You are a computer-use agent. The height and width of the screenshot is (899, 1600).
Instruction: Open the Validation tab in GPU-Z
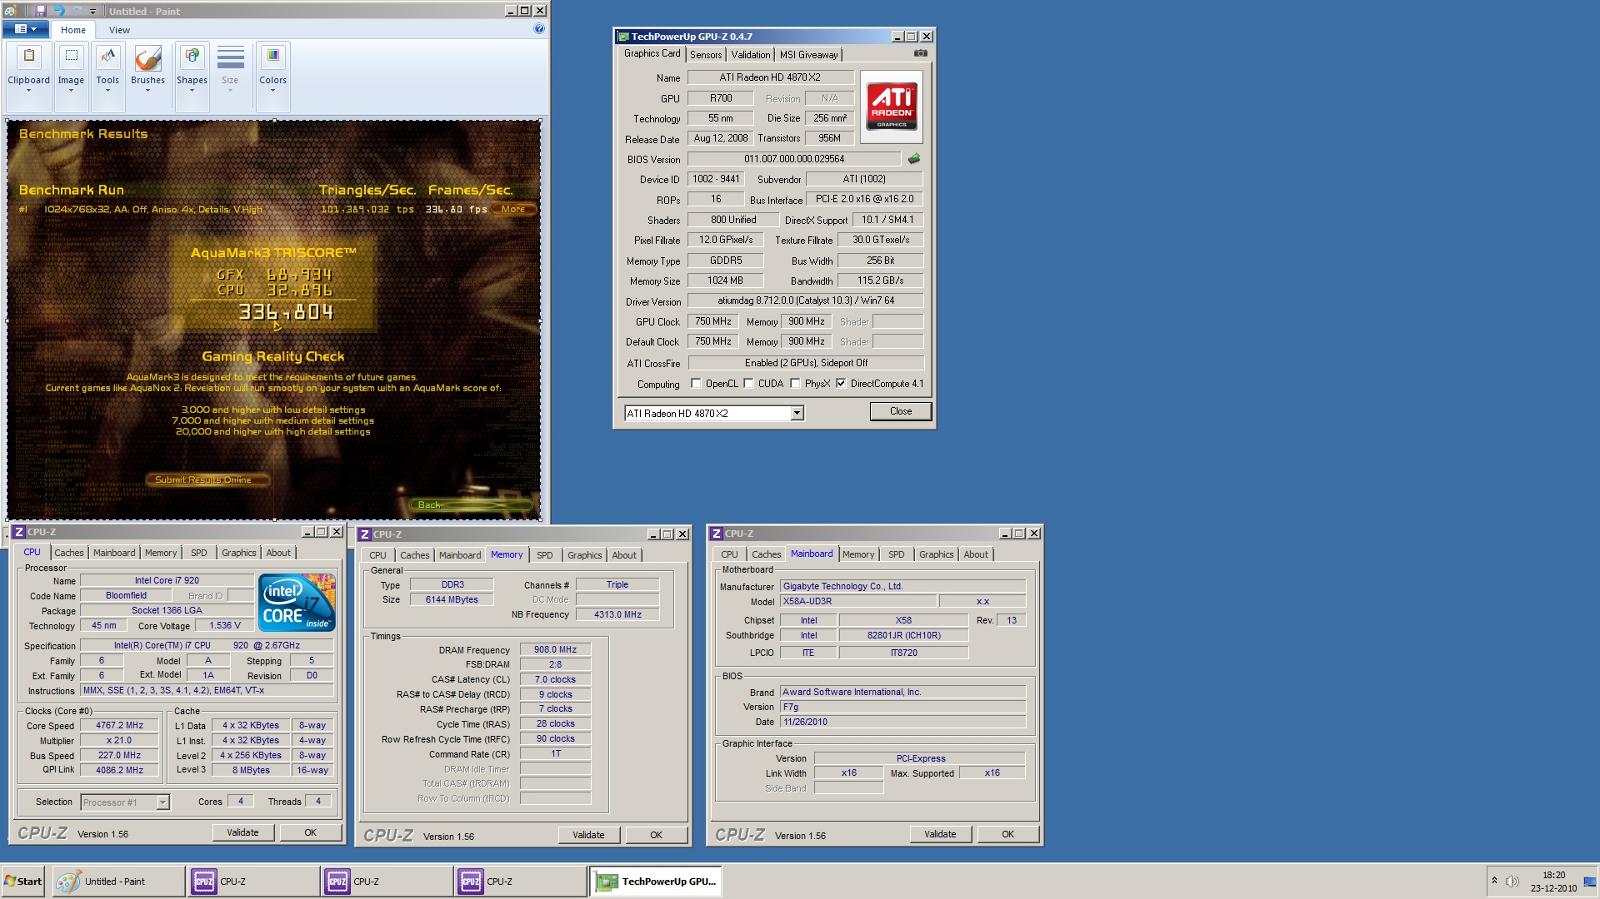point(750,55)
